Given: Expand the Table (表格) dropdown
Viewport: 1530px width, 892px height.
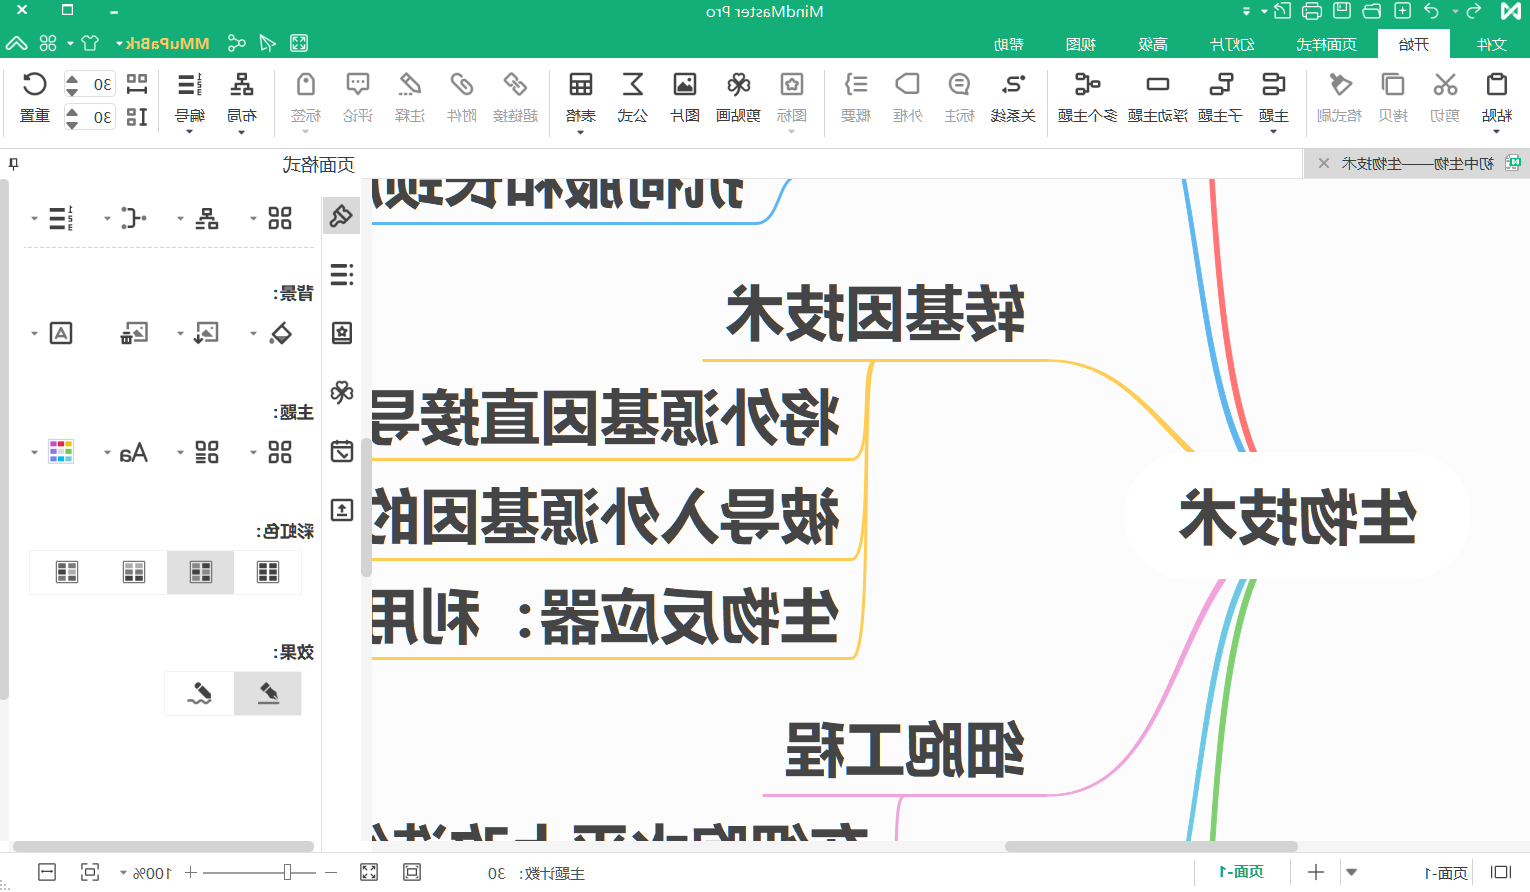Looking at the screenshot, I should (x=580, y=132).
